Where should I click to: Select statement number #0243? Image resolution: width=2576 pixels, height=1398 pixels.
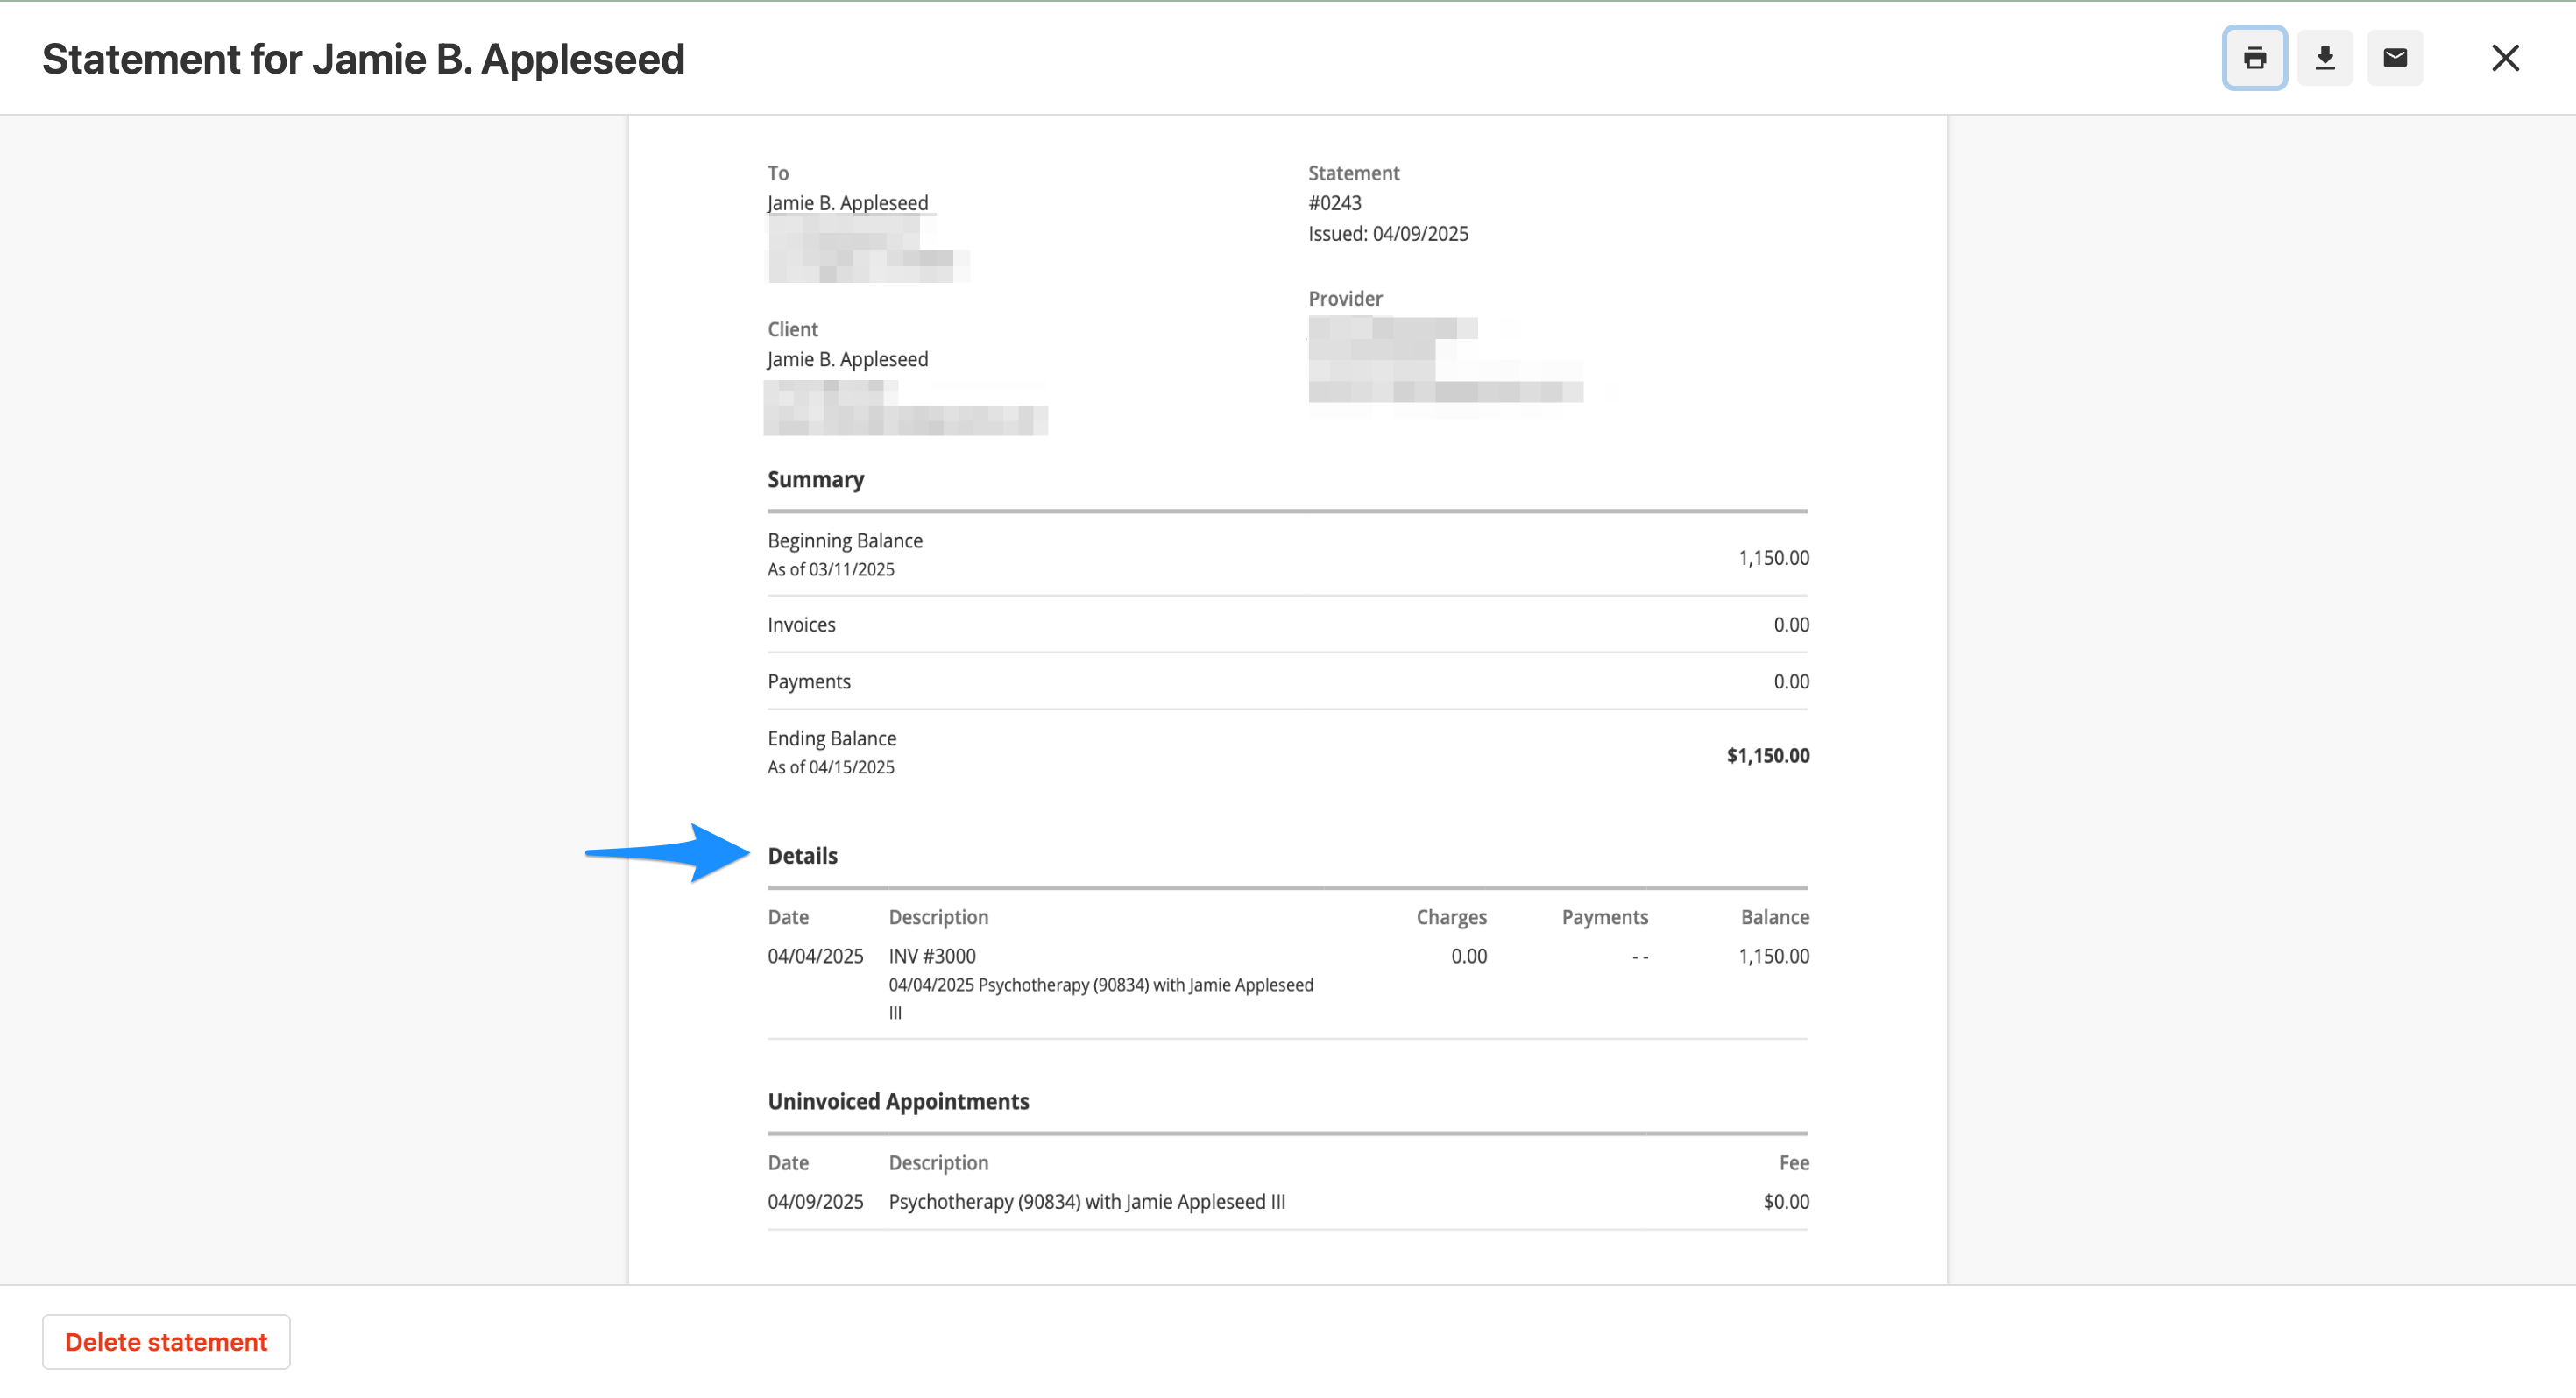point(1334,203)
